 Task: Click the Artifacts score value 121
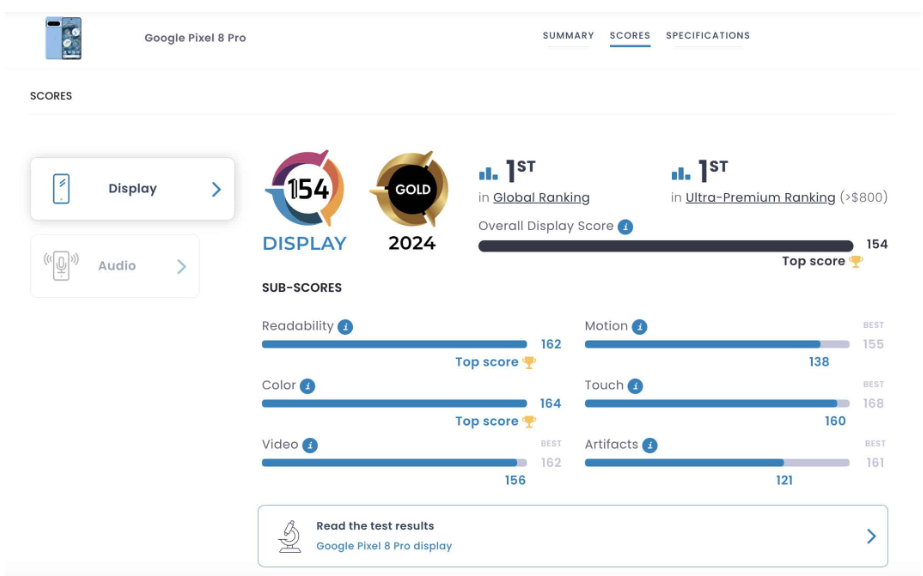(784, 481)
